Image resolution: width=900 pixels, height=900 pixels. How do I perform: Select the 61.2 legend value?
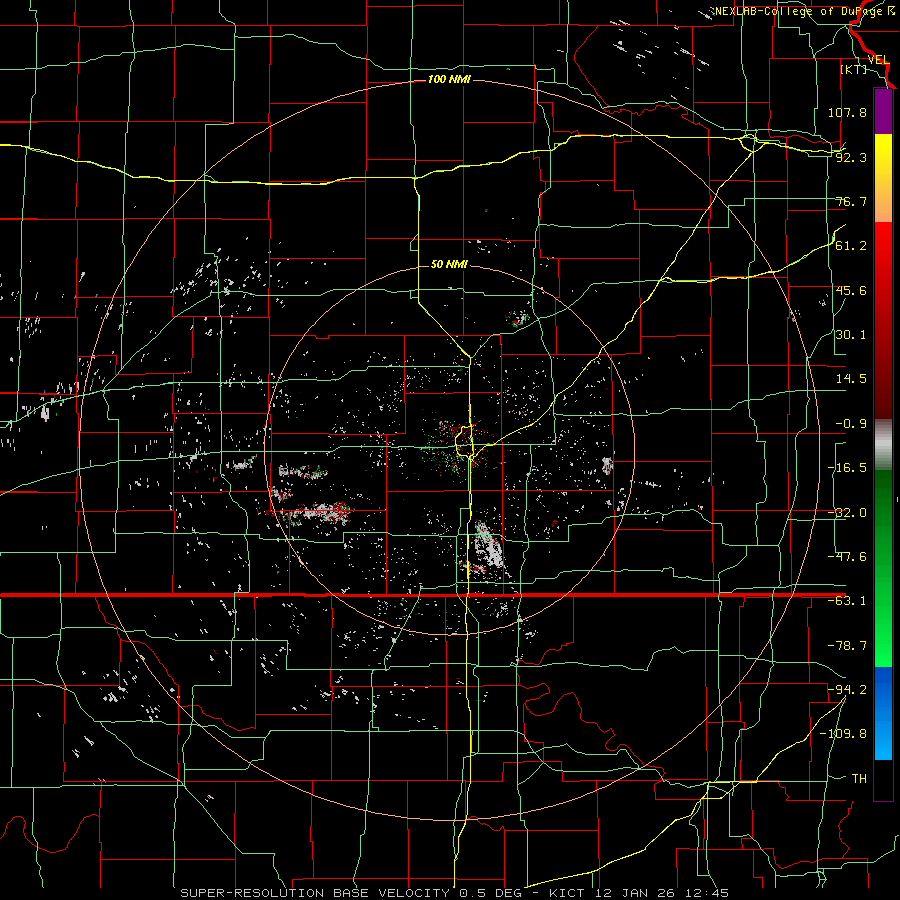coord(851,246)
